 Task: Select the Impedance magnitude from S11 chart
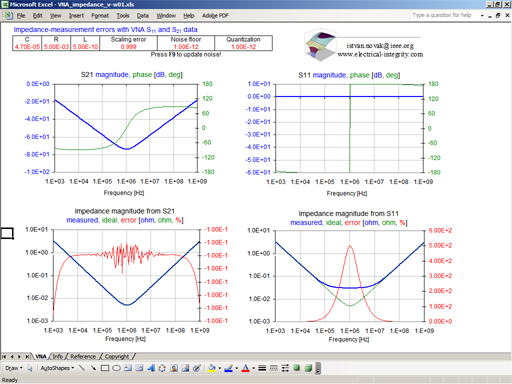tap(349, 276)
